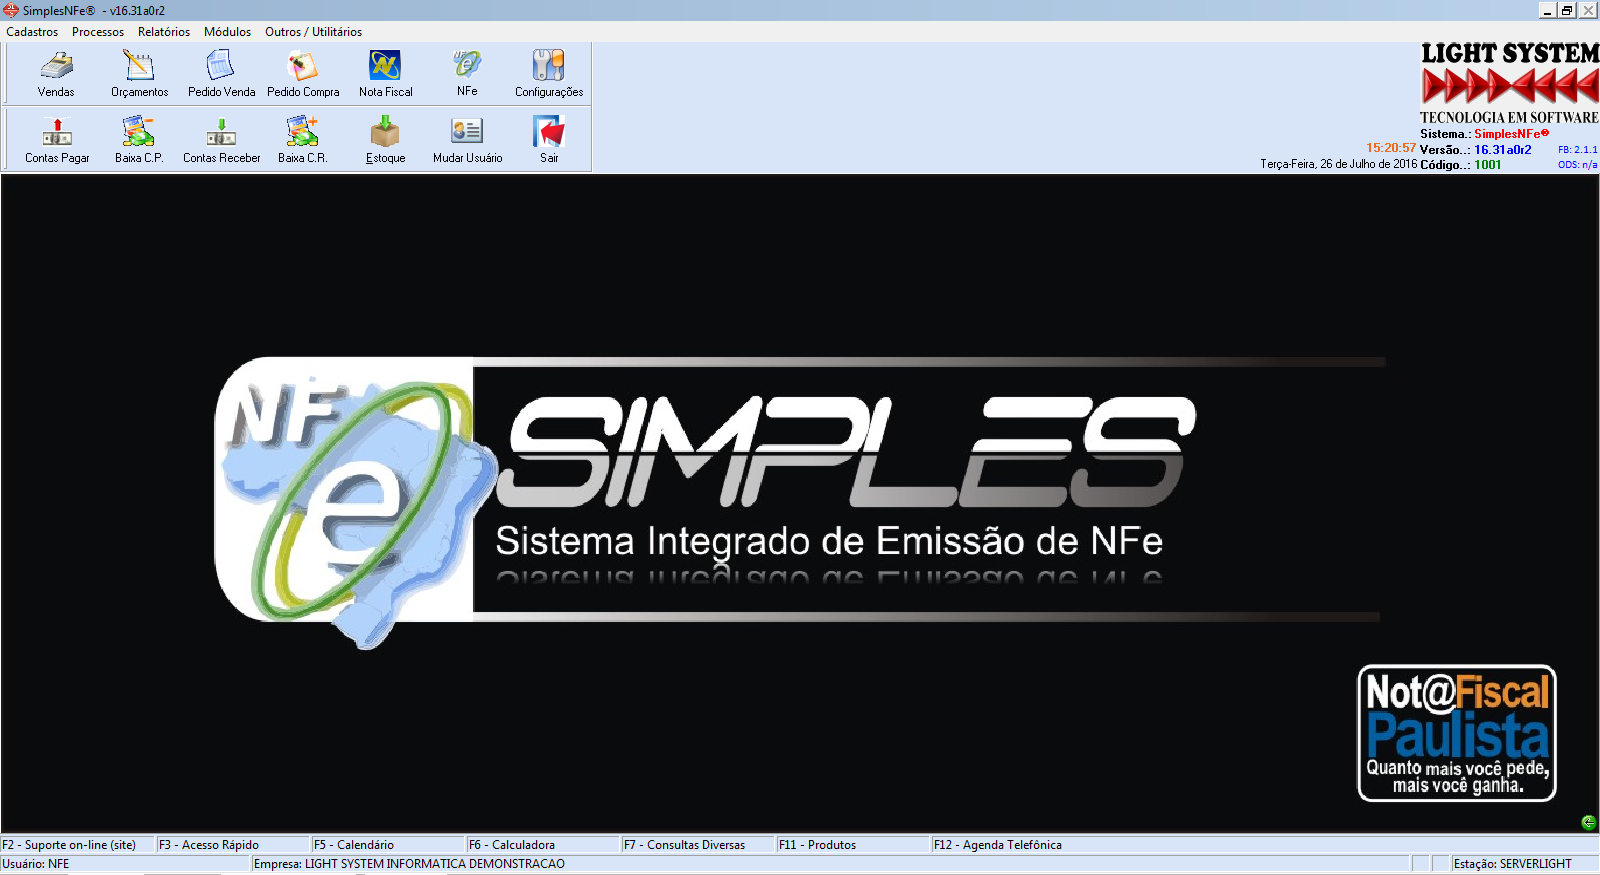
Task: Click the Nota Fiscal Paulista banner
Action: pyautogui.click(x=1457, y=733)
